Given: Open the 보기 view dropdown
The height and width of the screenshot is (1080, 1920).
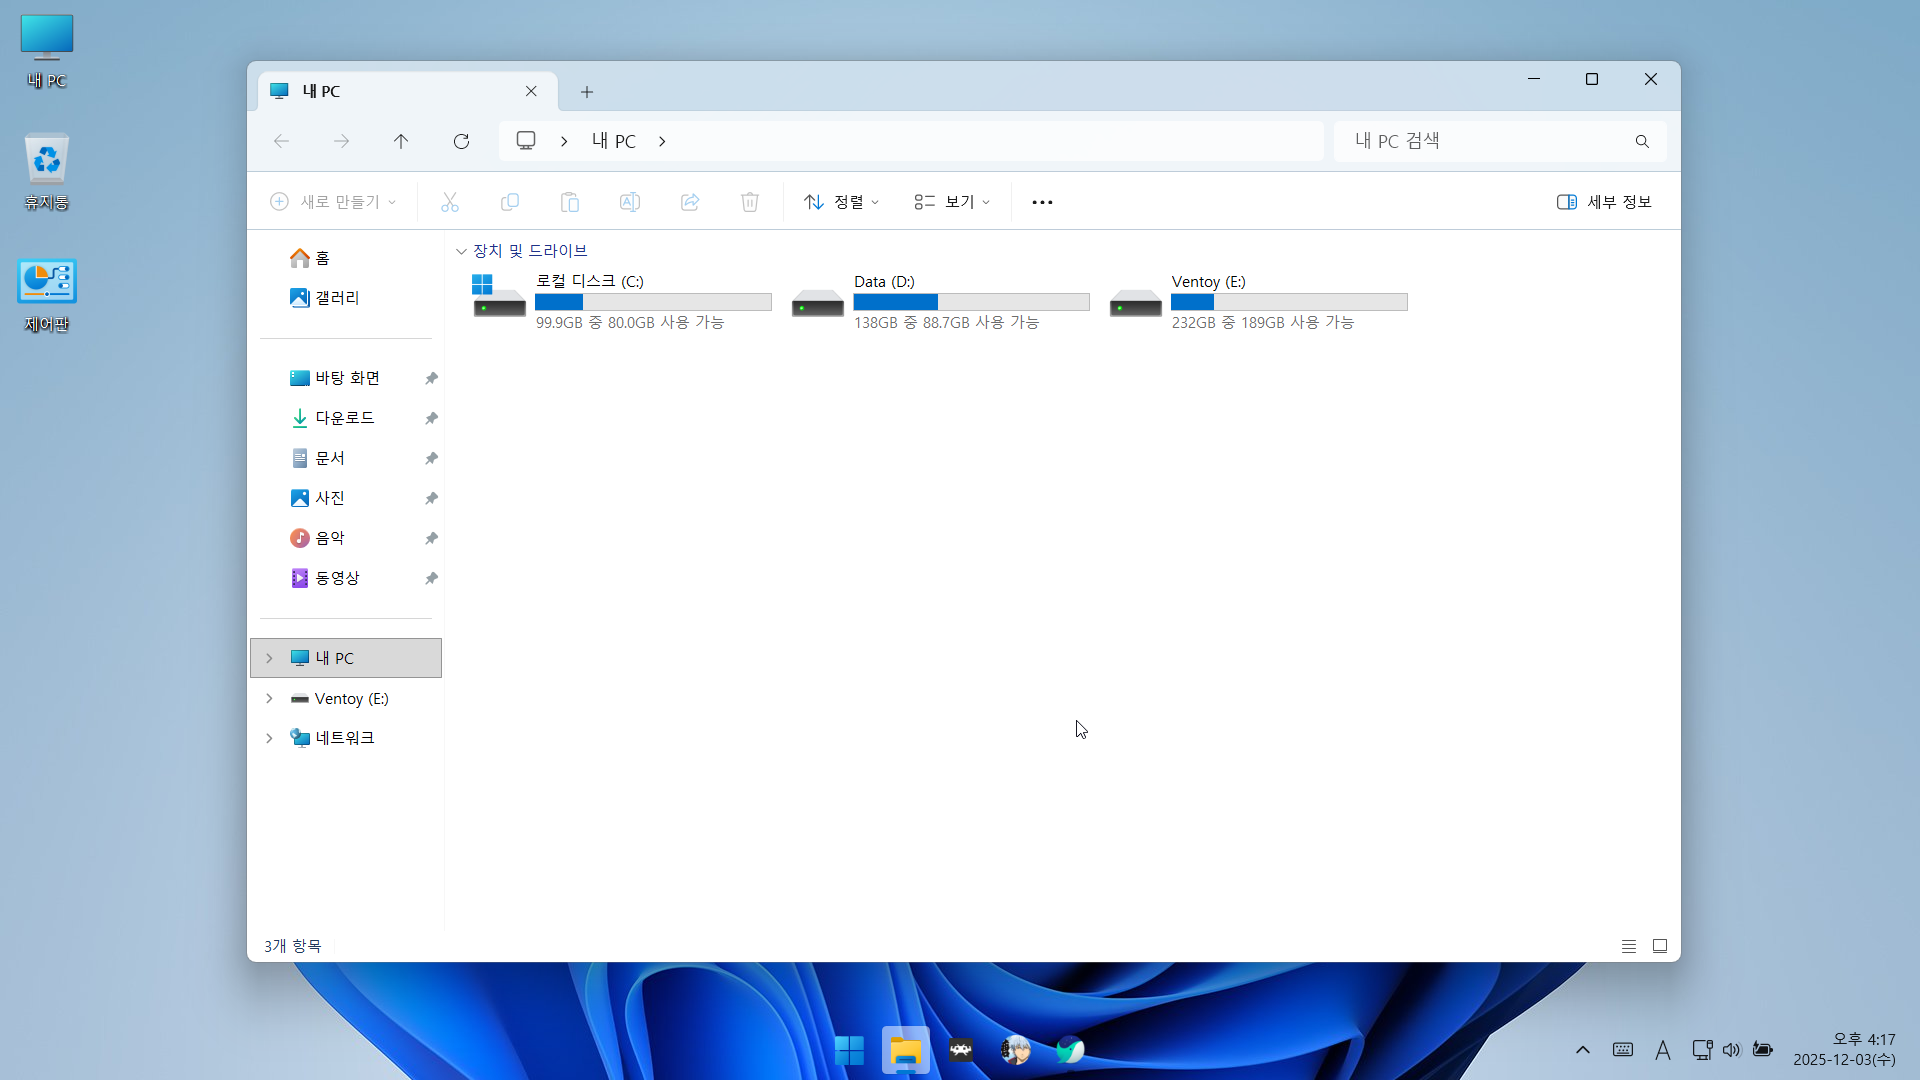Looking at the screenshot, I should [x=951, y=202].
